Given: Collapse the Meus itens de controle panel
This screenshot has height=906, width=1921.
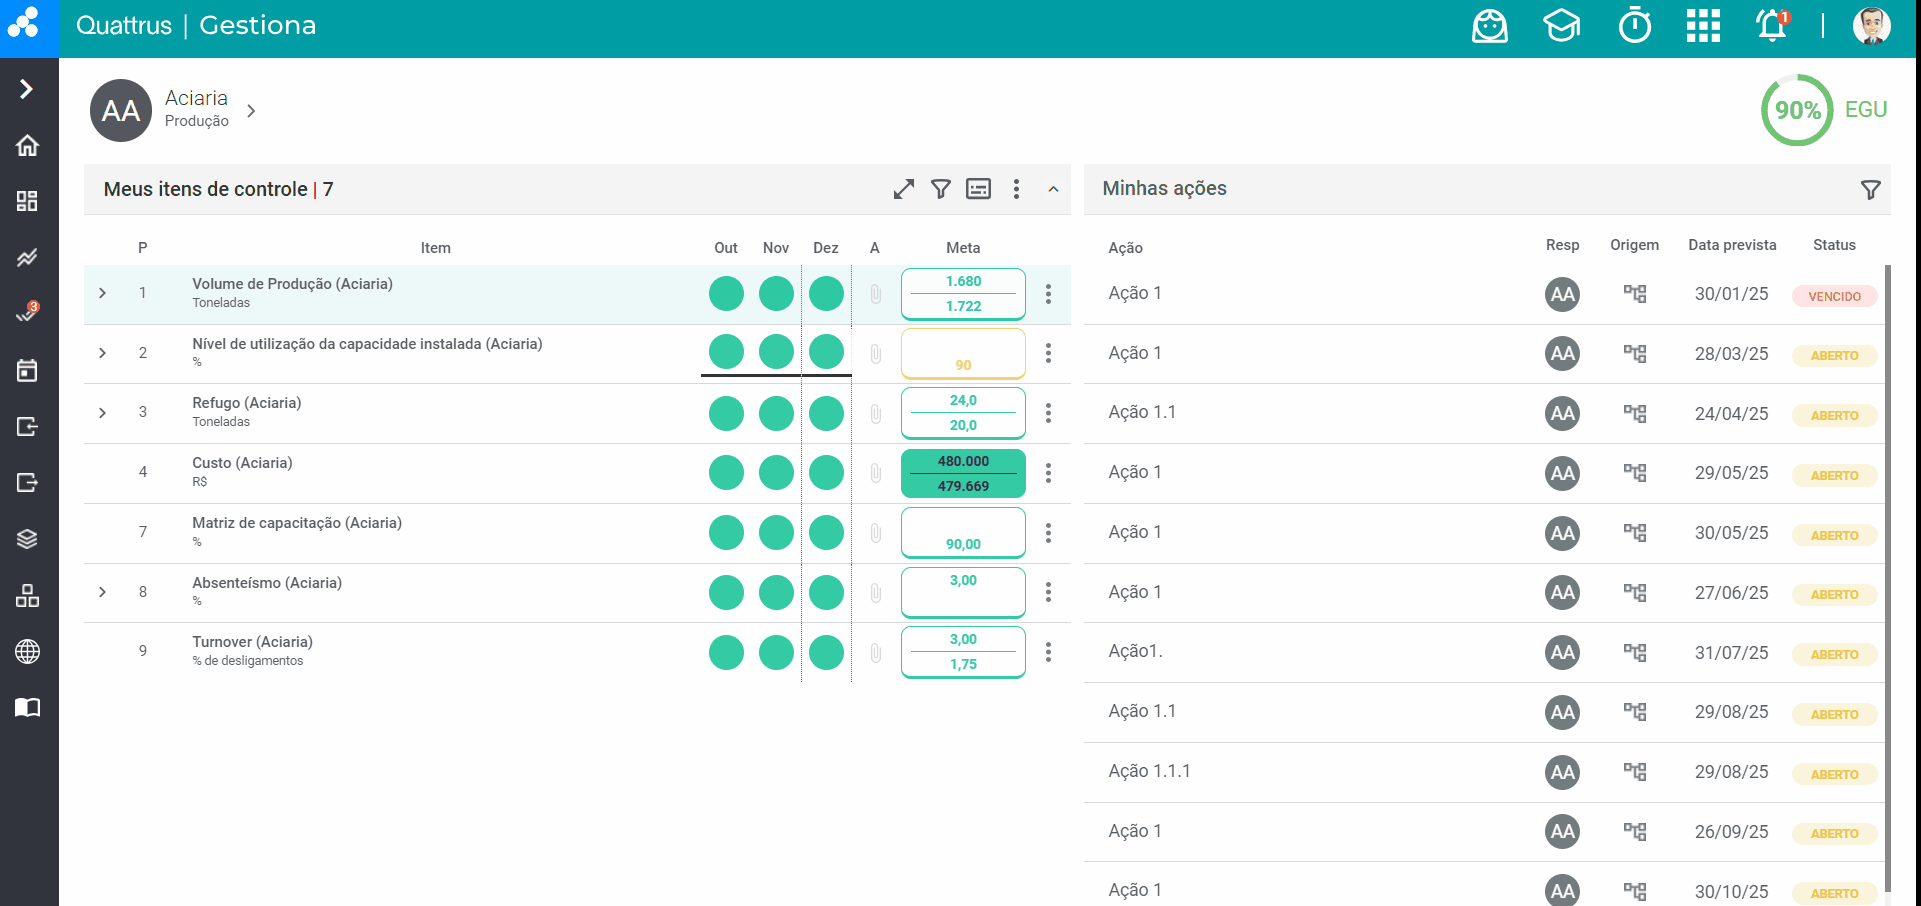Looking at the screenshot, I should click(1053, 189).
